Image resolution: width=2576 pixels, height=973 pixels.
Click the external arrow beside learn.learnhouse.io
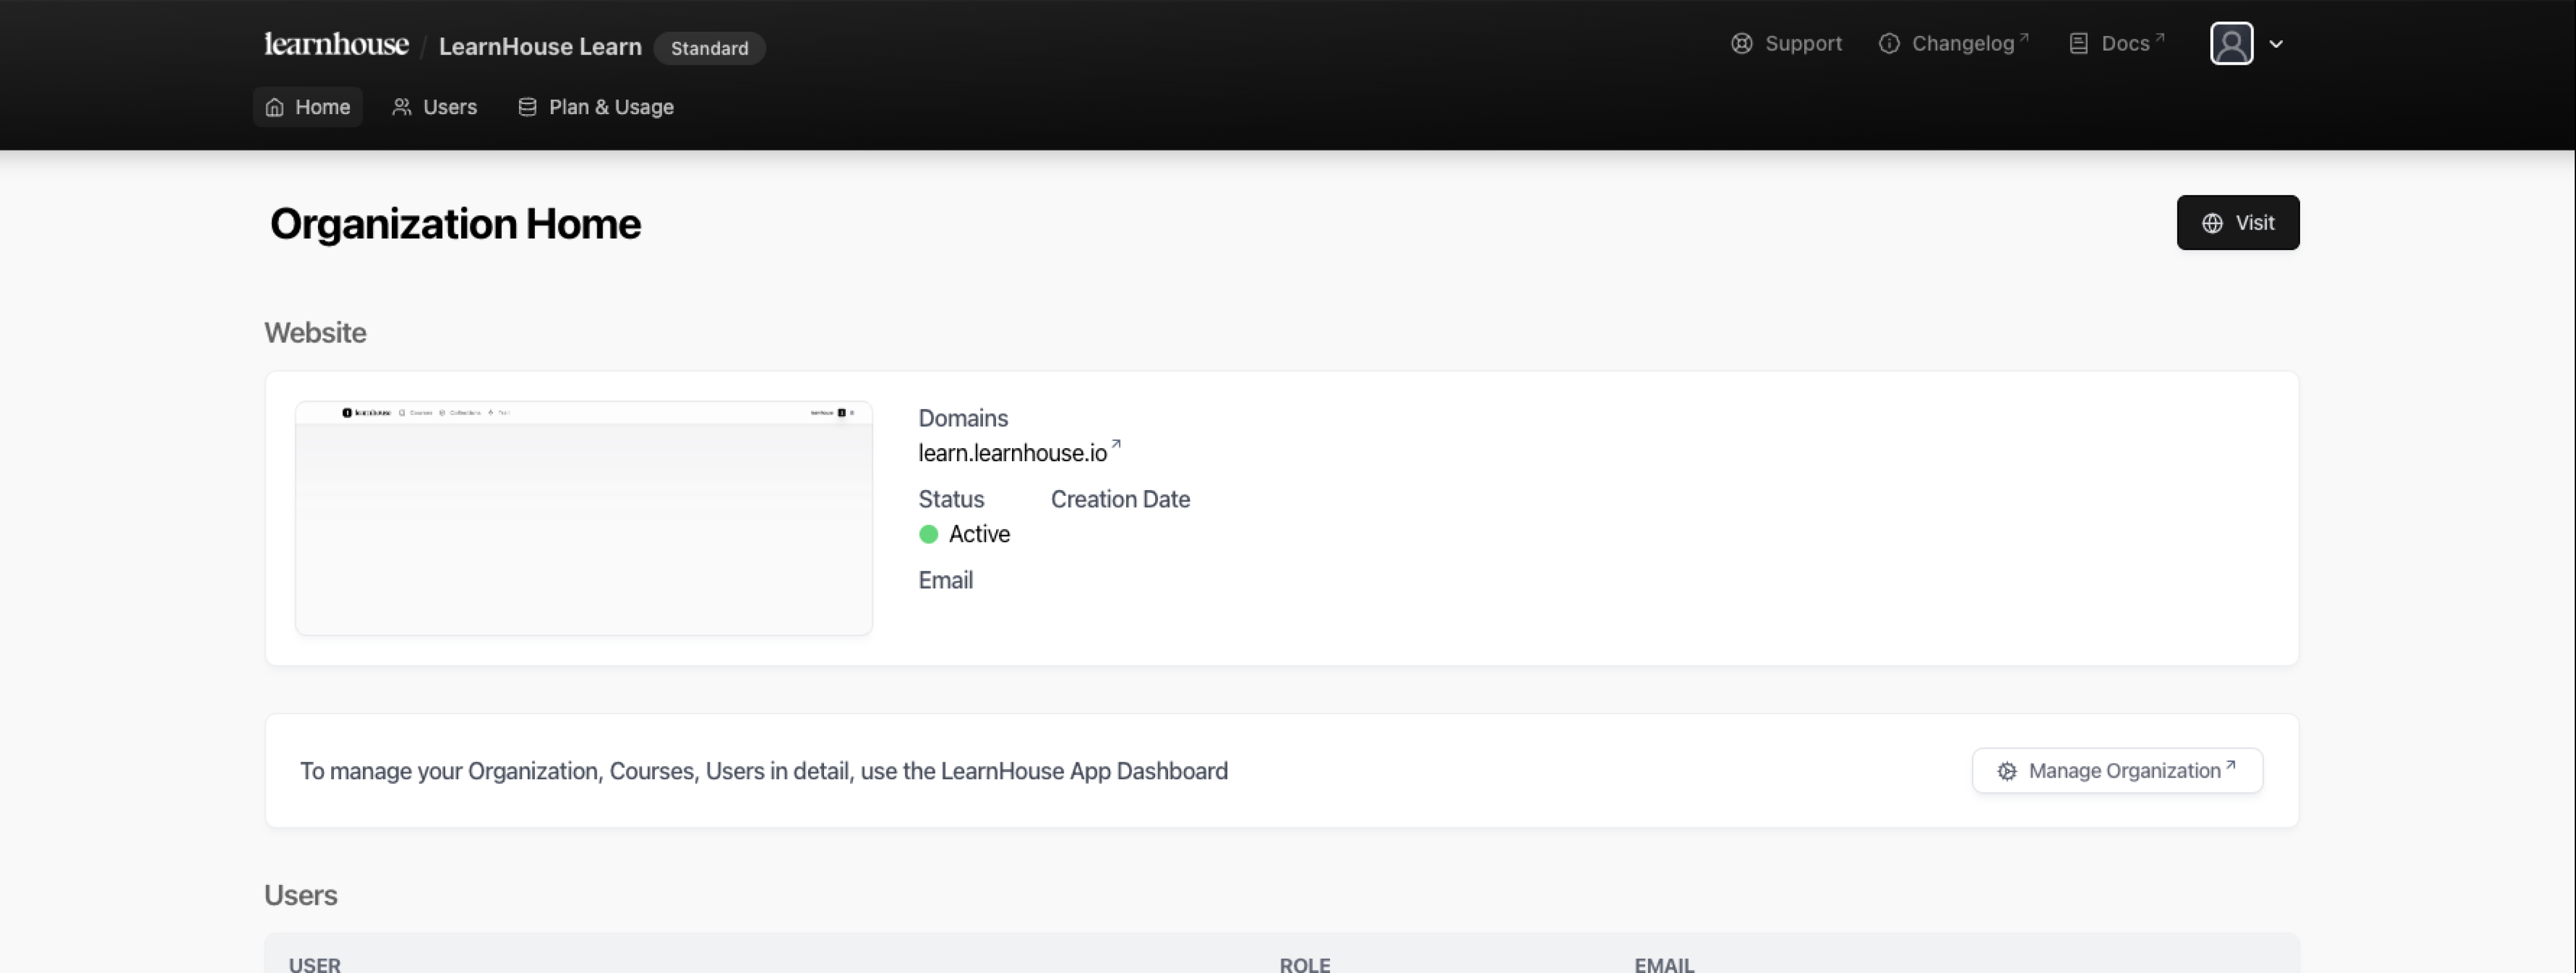(x=1116, y=445)
